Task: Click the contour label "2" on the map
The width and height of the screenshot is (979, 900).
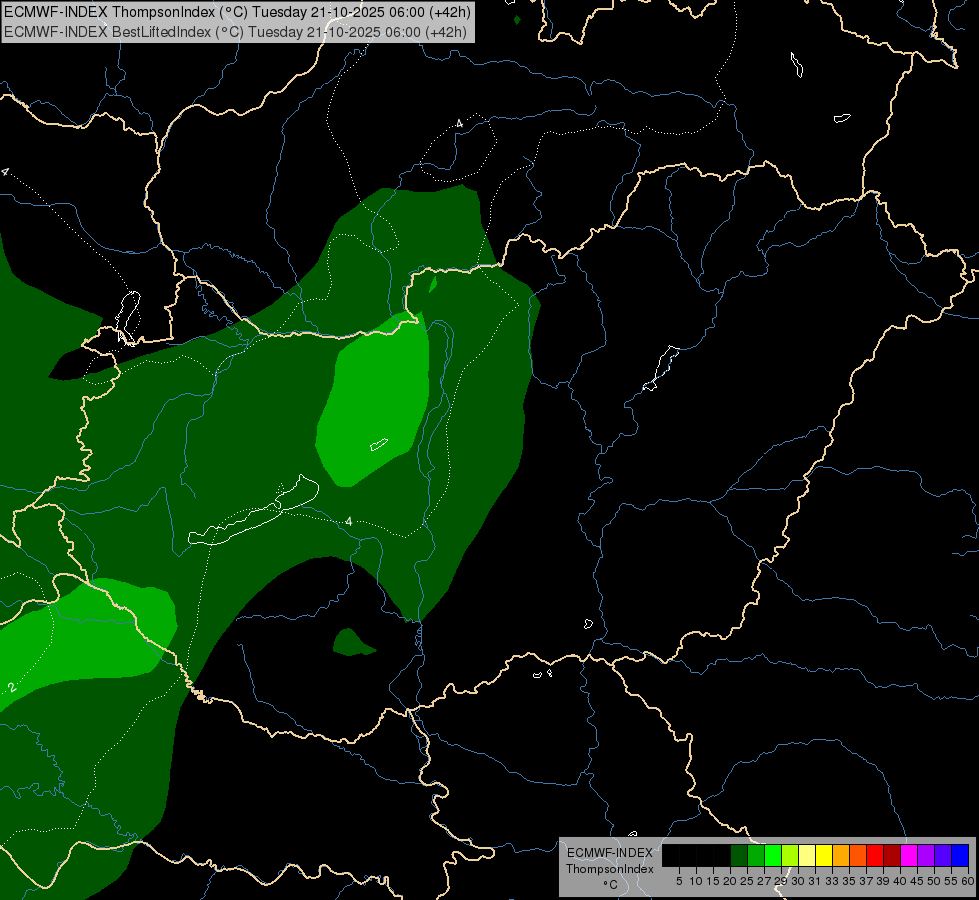Action: pos(11,688)
